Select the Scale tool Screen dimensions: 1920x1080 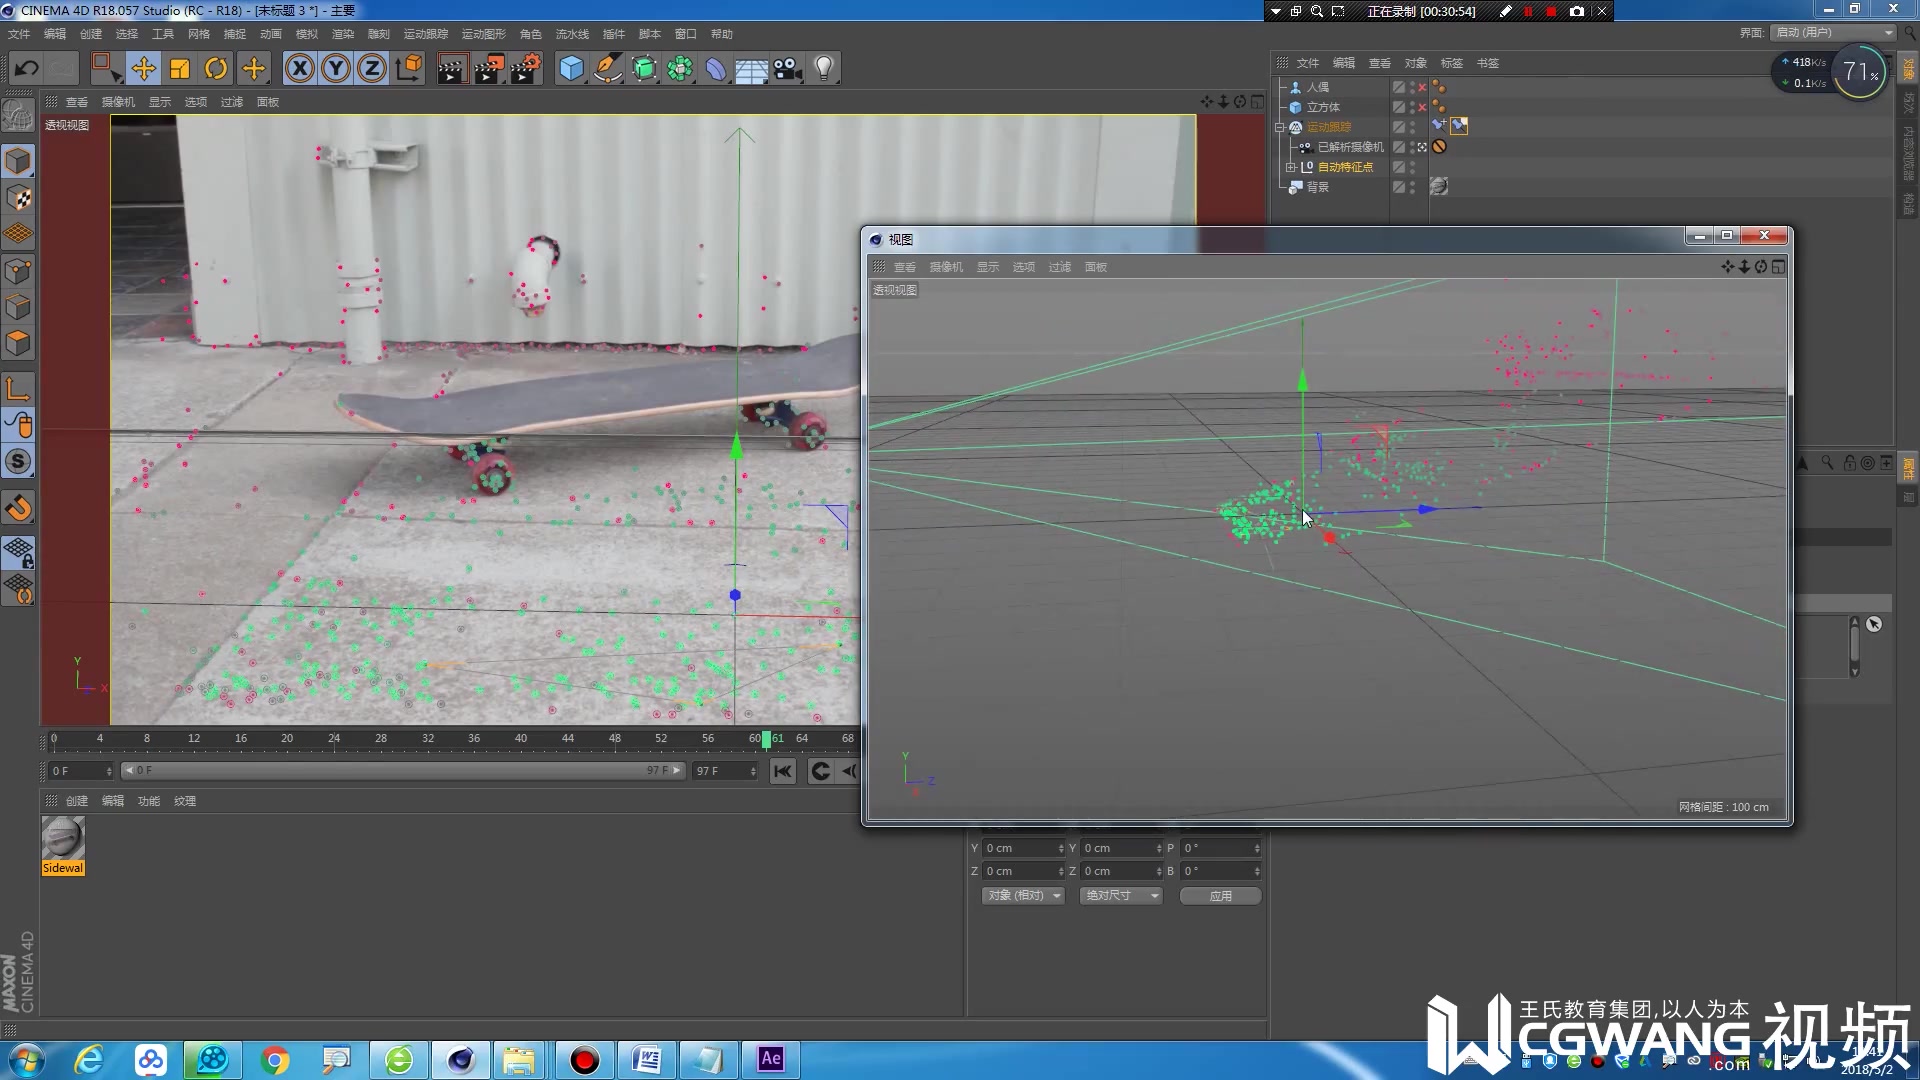[x=180, y=69]
